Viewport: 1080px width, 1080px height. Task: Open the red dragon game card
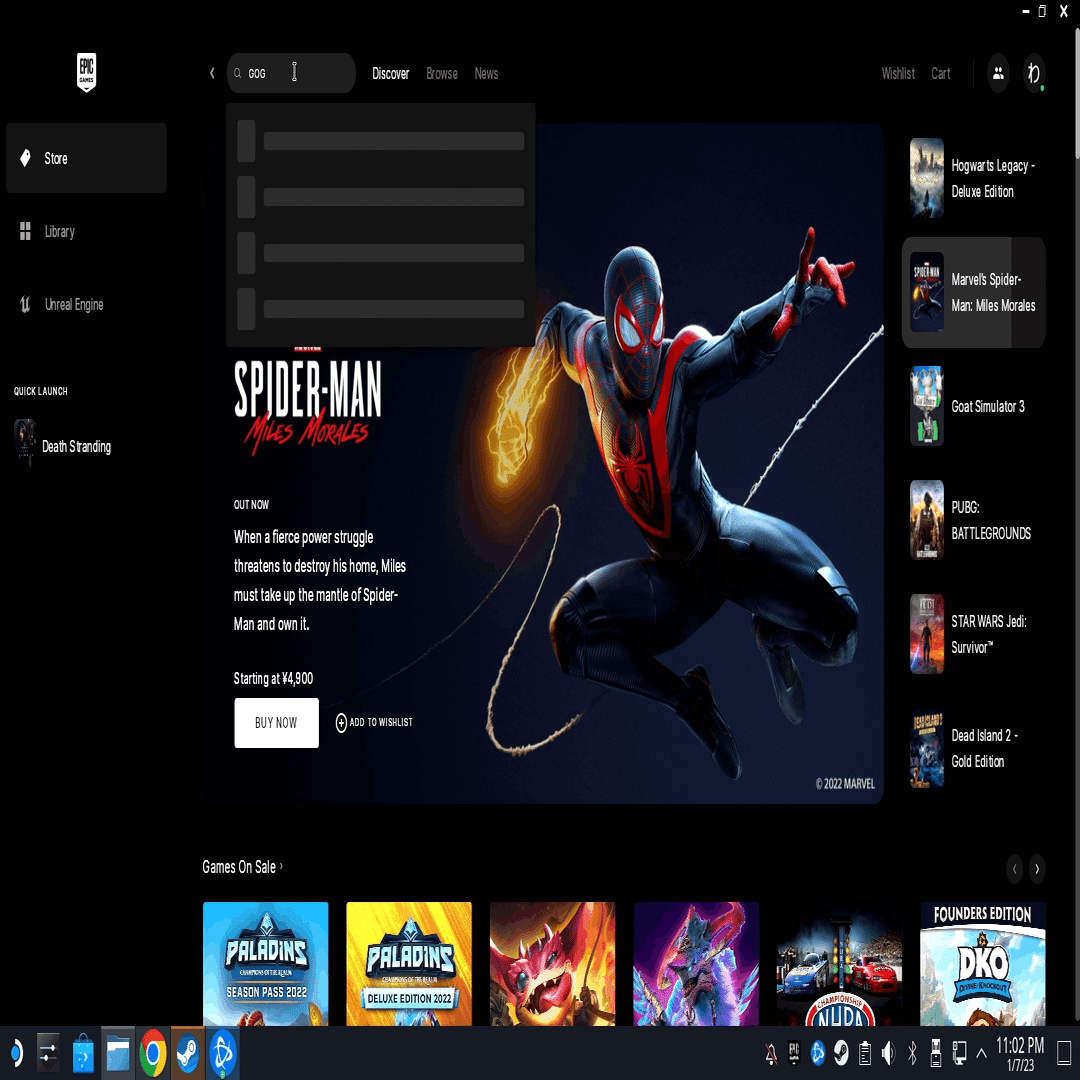pyautogui.click(x=552, y=964)
